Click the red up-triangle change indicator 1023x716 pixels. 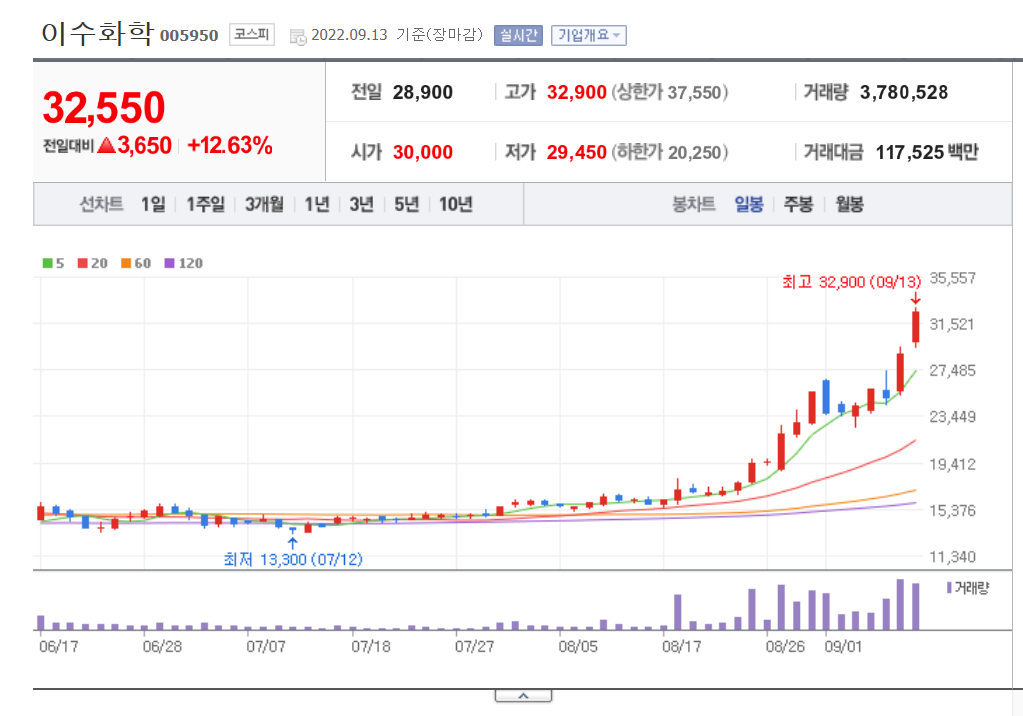(106, 145)
